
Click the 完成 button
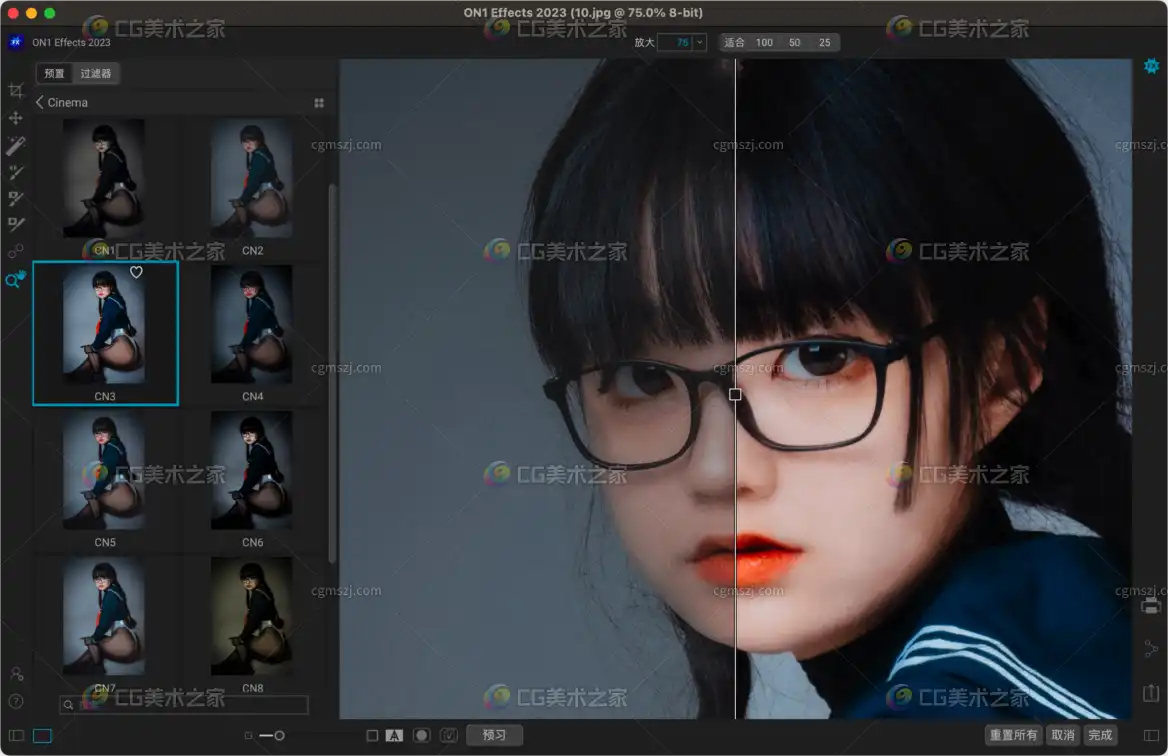point(1100,736)
